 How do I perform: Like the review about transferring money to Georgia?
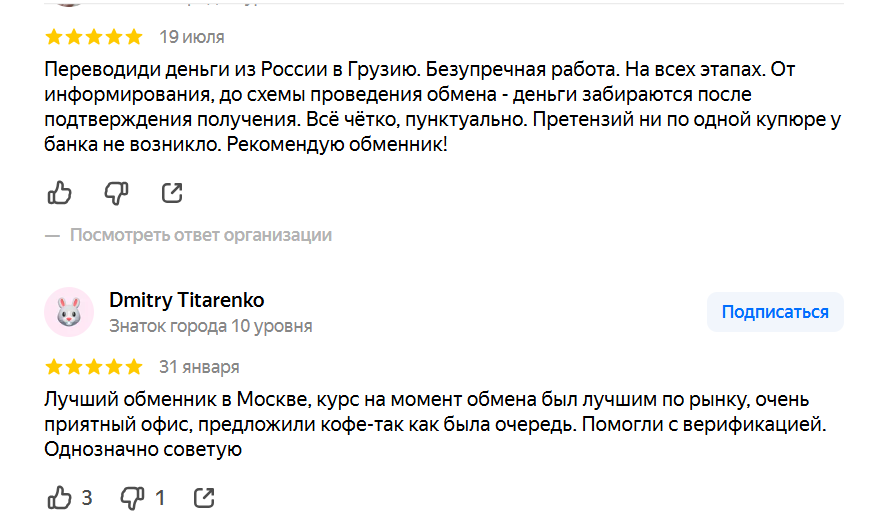[x=60, y=192]
